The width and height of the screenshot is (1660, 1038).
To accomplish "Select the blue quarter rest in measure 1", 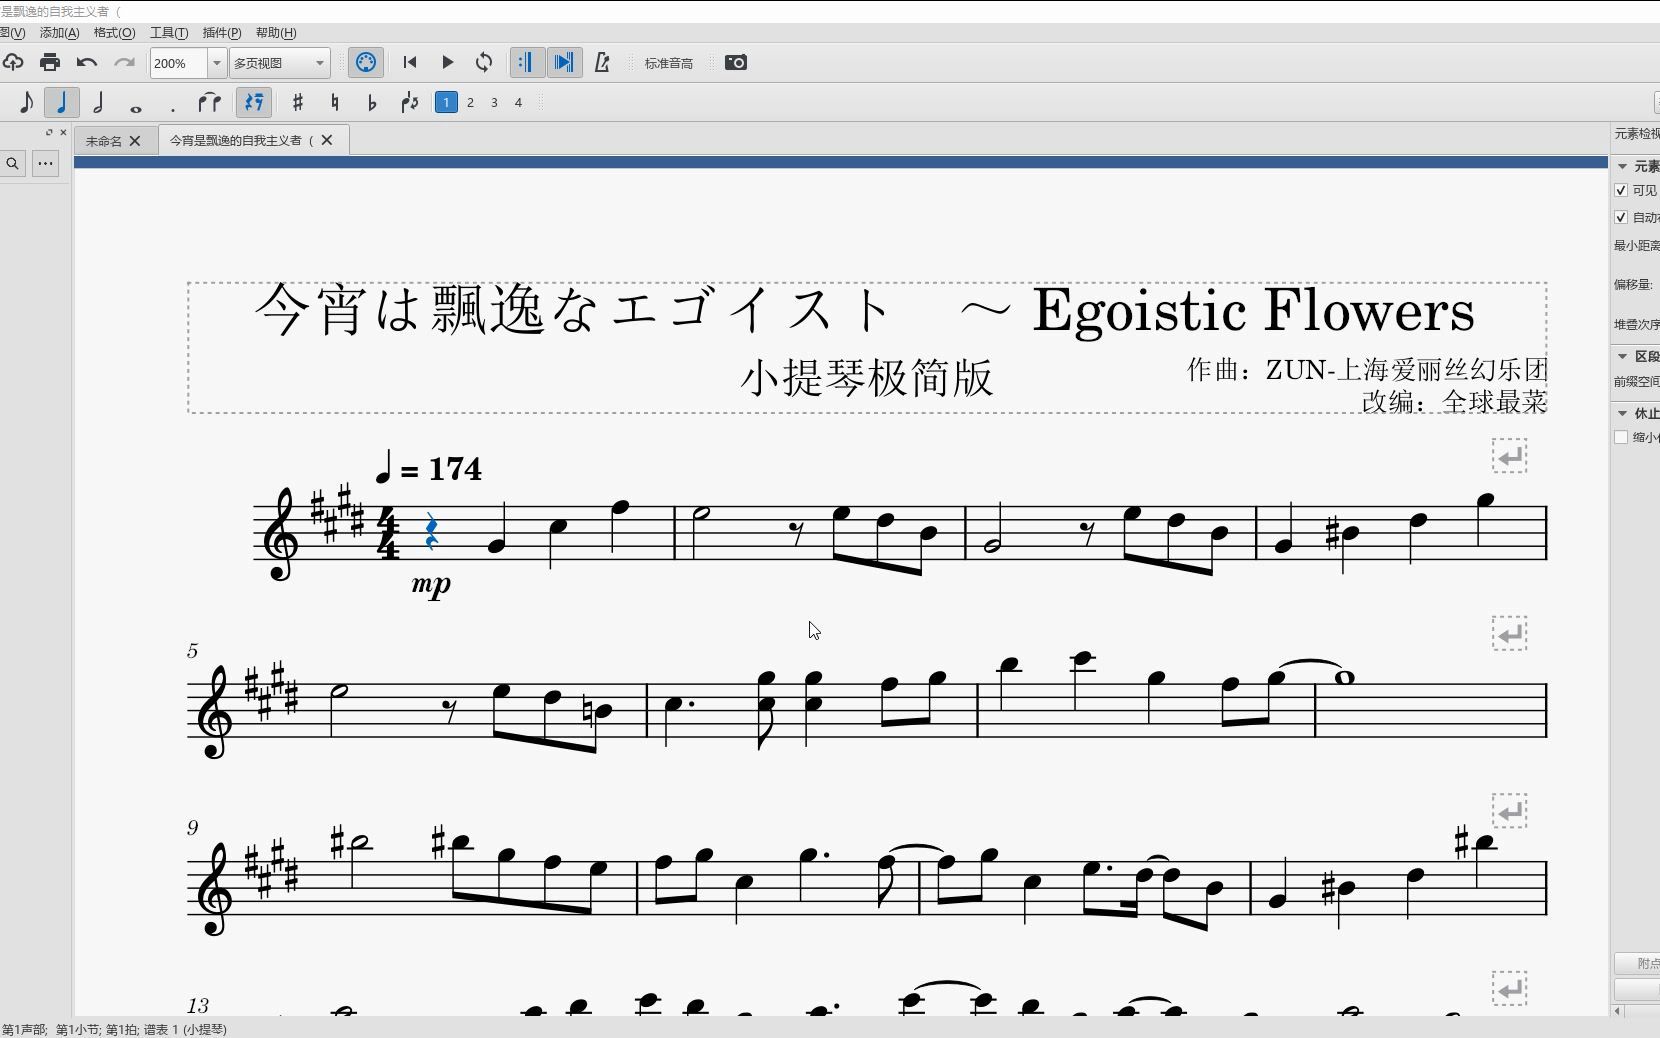I will click(432, 532).
